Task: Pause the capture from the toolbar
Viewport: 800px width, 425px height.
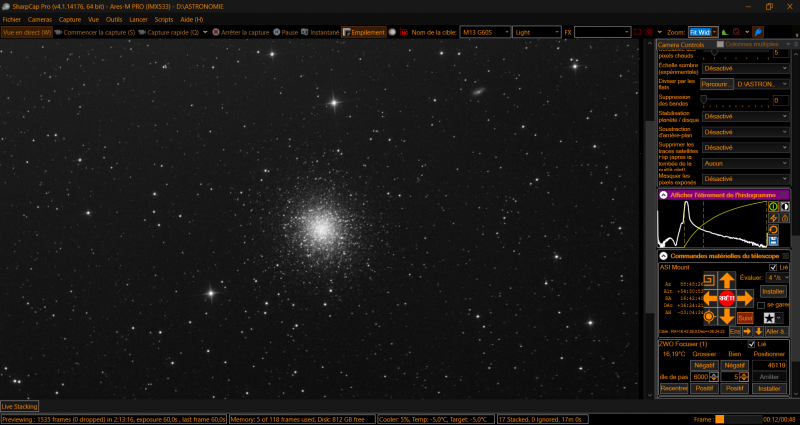Action: tap(285, 32)
